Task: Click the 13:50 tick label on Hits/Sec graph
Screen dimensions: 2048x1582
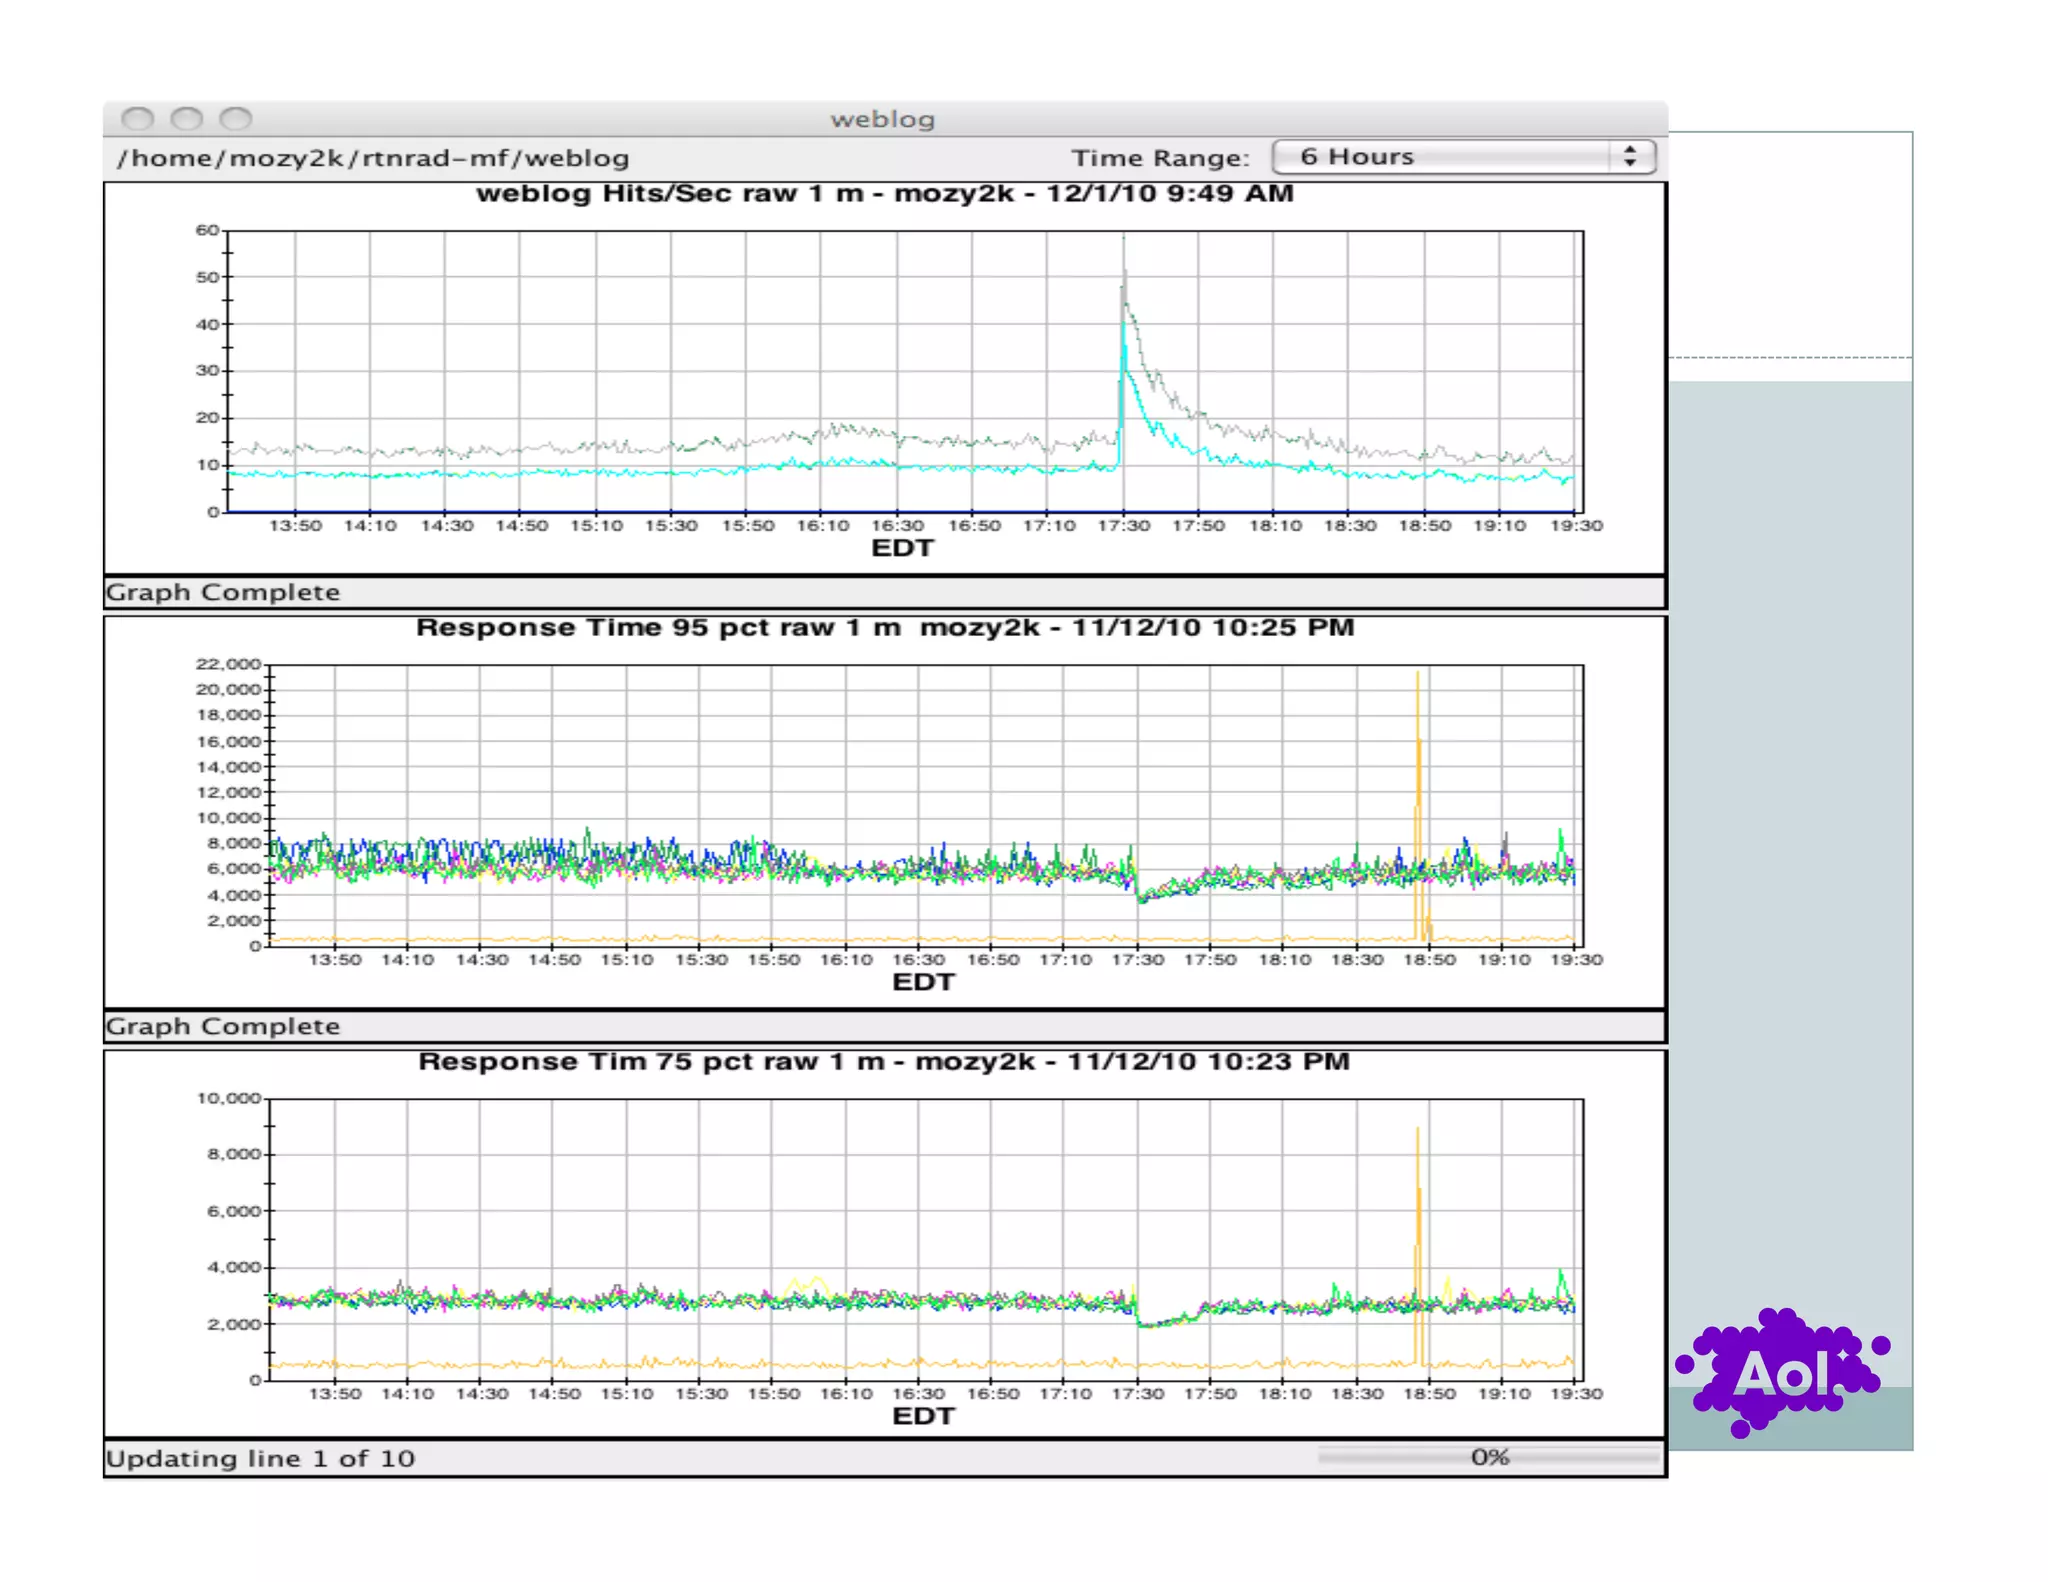Action: coord(295,526)
